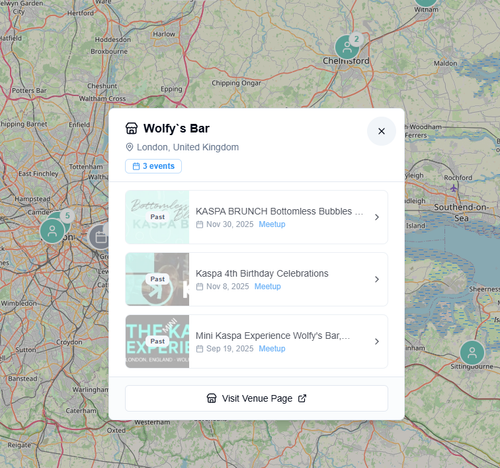Click the 'Wolfy`s Bar' title text
This screenshot has height=468, width=500.
pos(176,128)
